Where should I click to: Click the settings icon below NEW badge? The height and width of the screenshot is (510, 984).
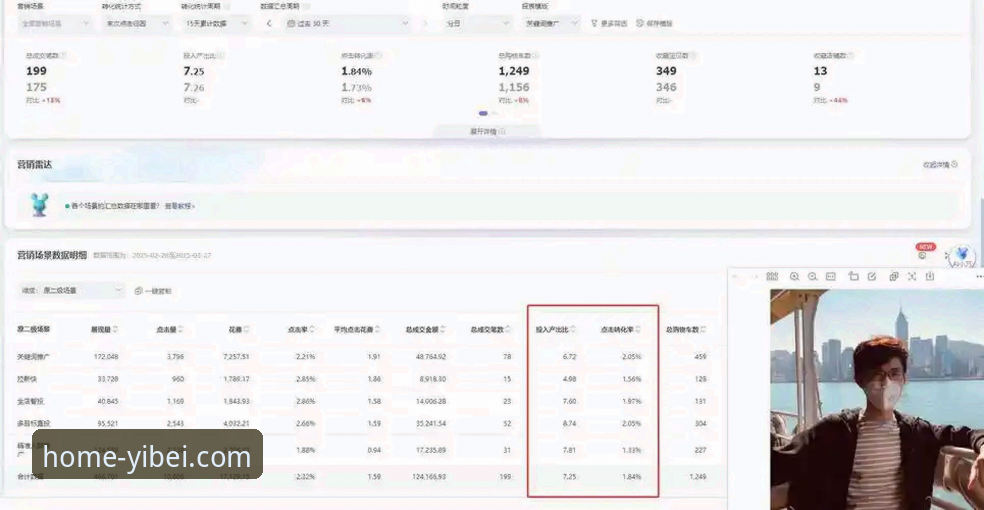922,255
